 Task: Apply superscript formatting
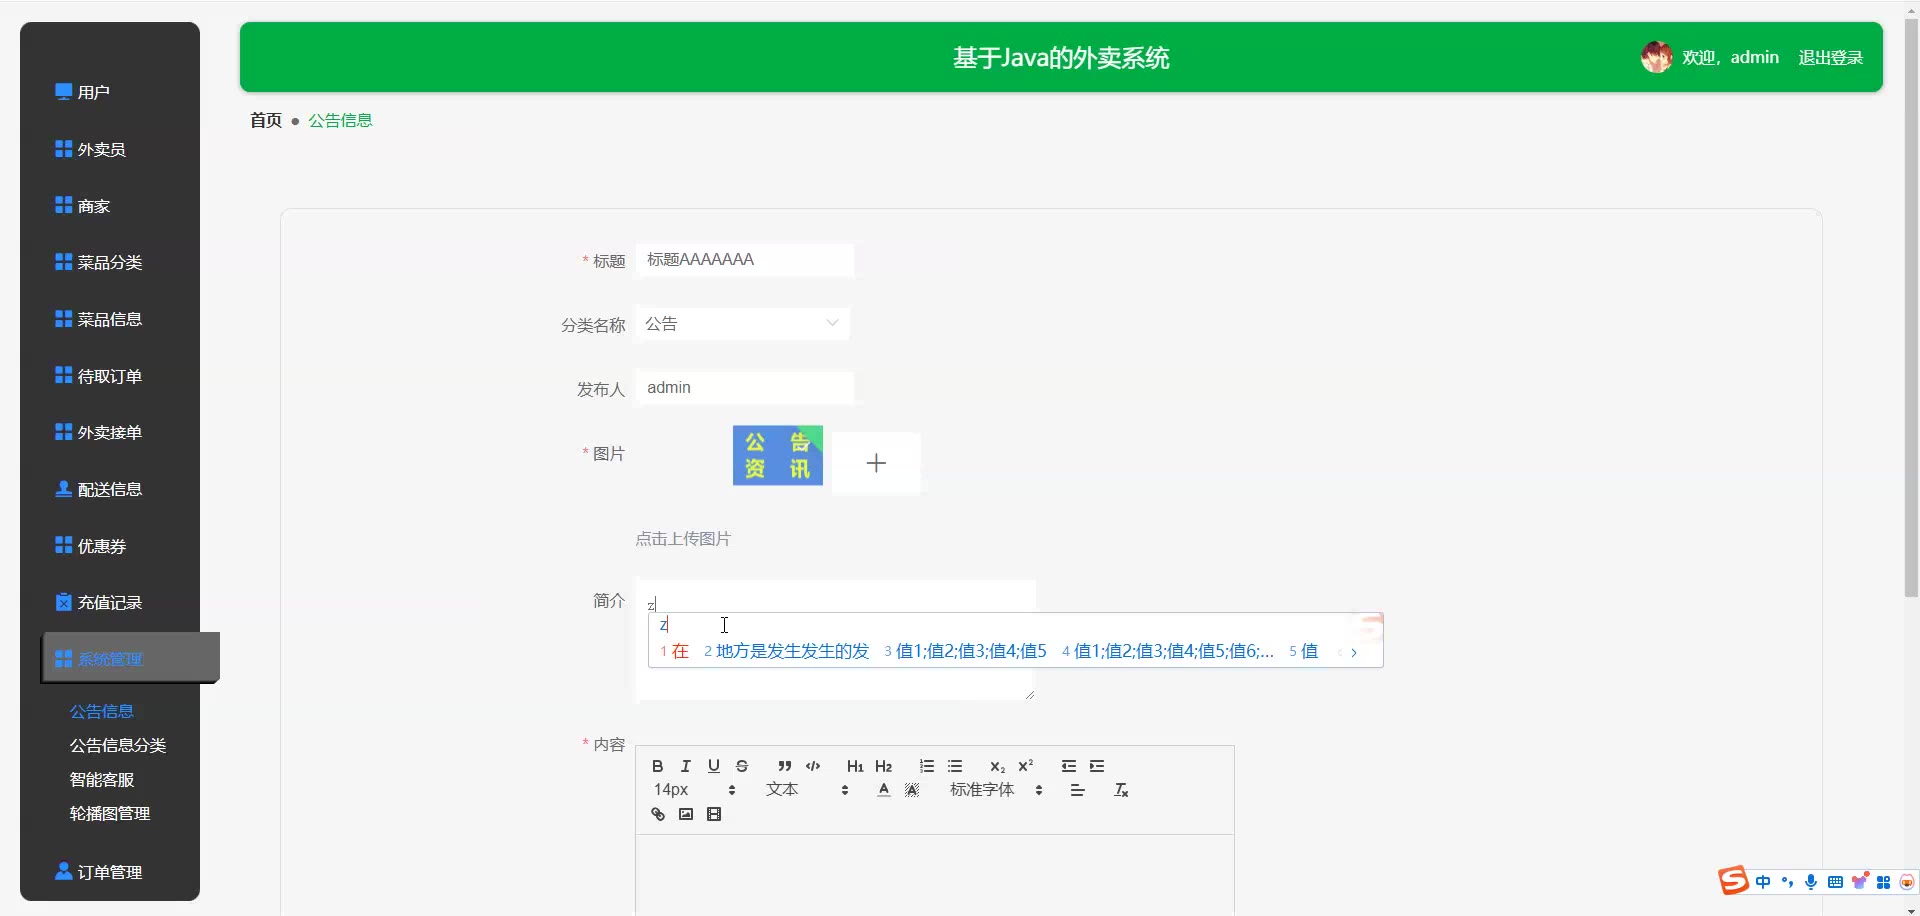(x=1025, y=766)
